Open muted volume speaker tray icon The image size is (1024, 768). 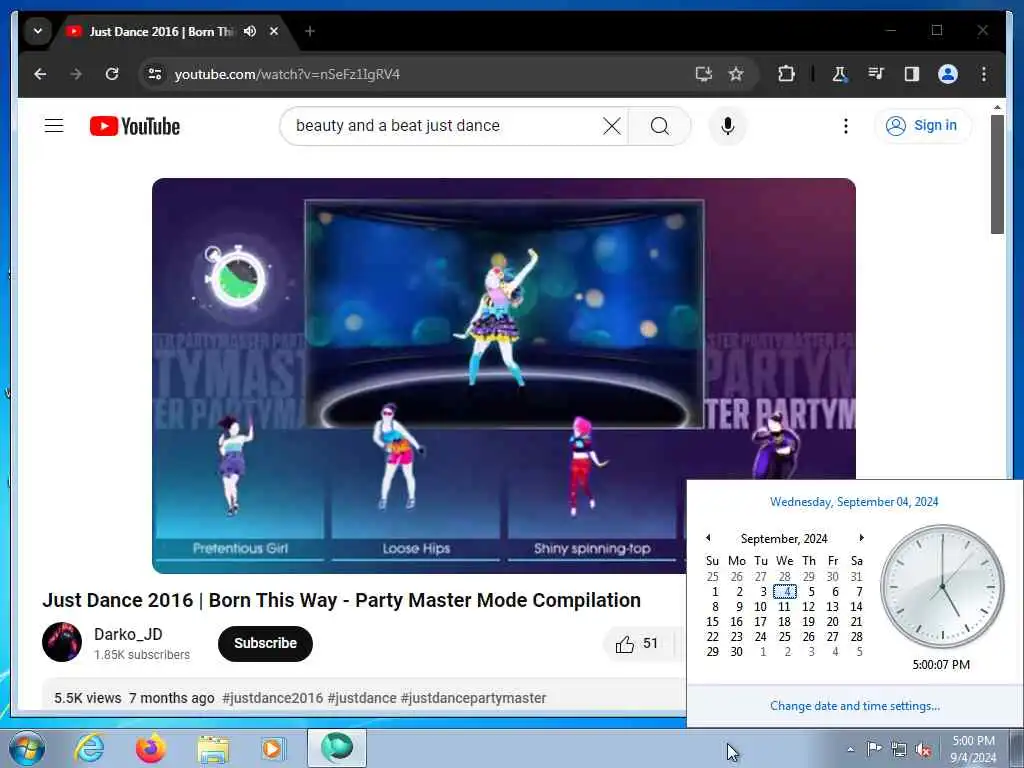(923, 750)
